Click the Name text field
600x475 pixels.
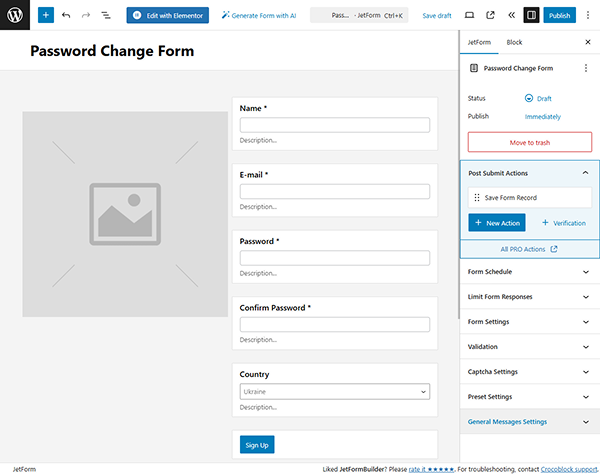click(335, 125)
